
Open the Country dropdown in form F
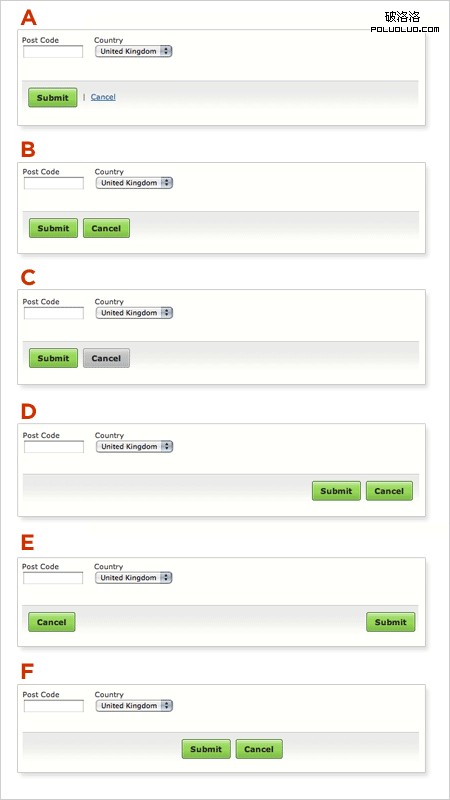(134, 706)
